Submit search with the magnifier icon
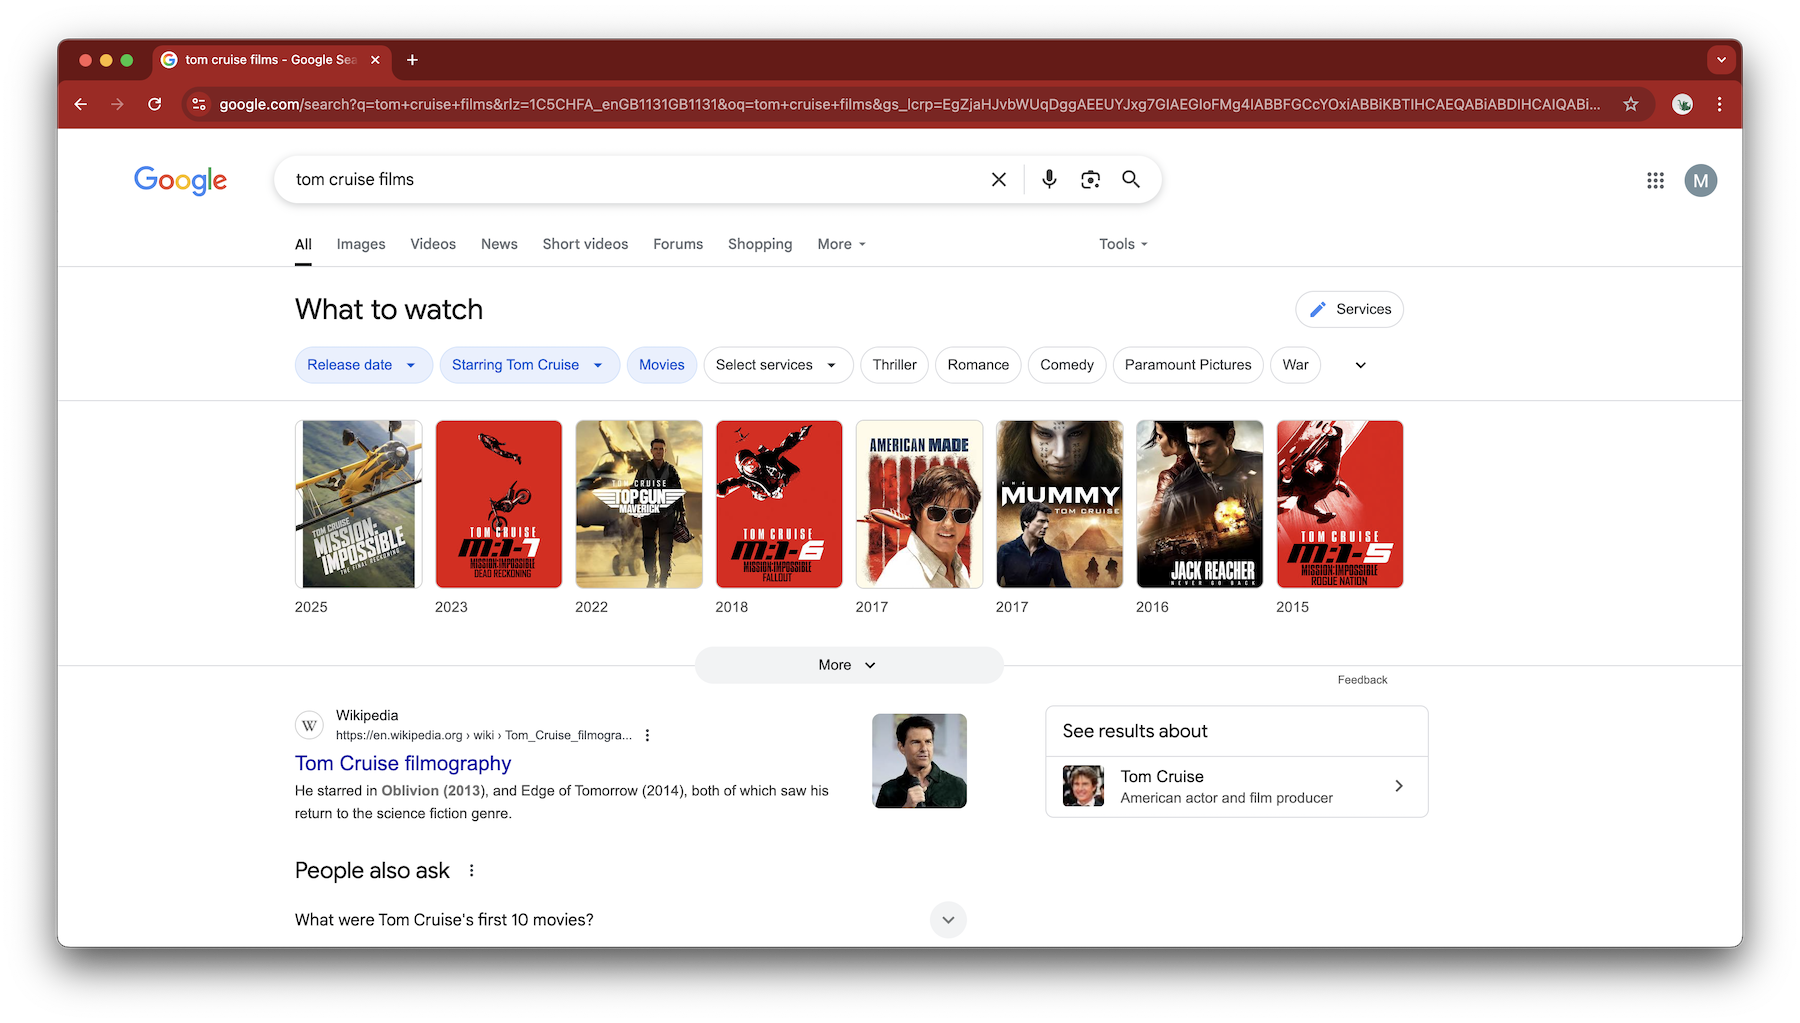This screenshot has width=1800, height=1023. (x=1131, y=179)
